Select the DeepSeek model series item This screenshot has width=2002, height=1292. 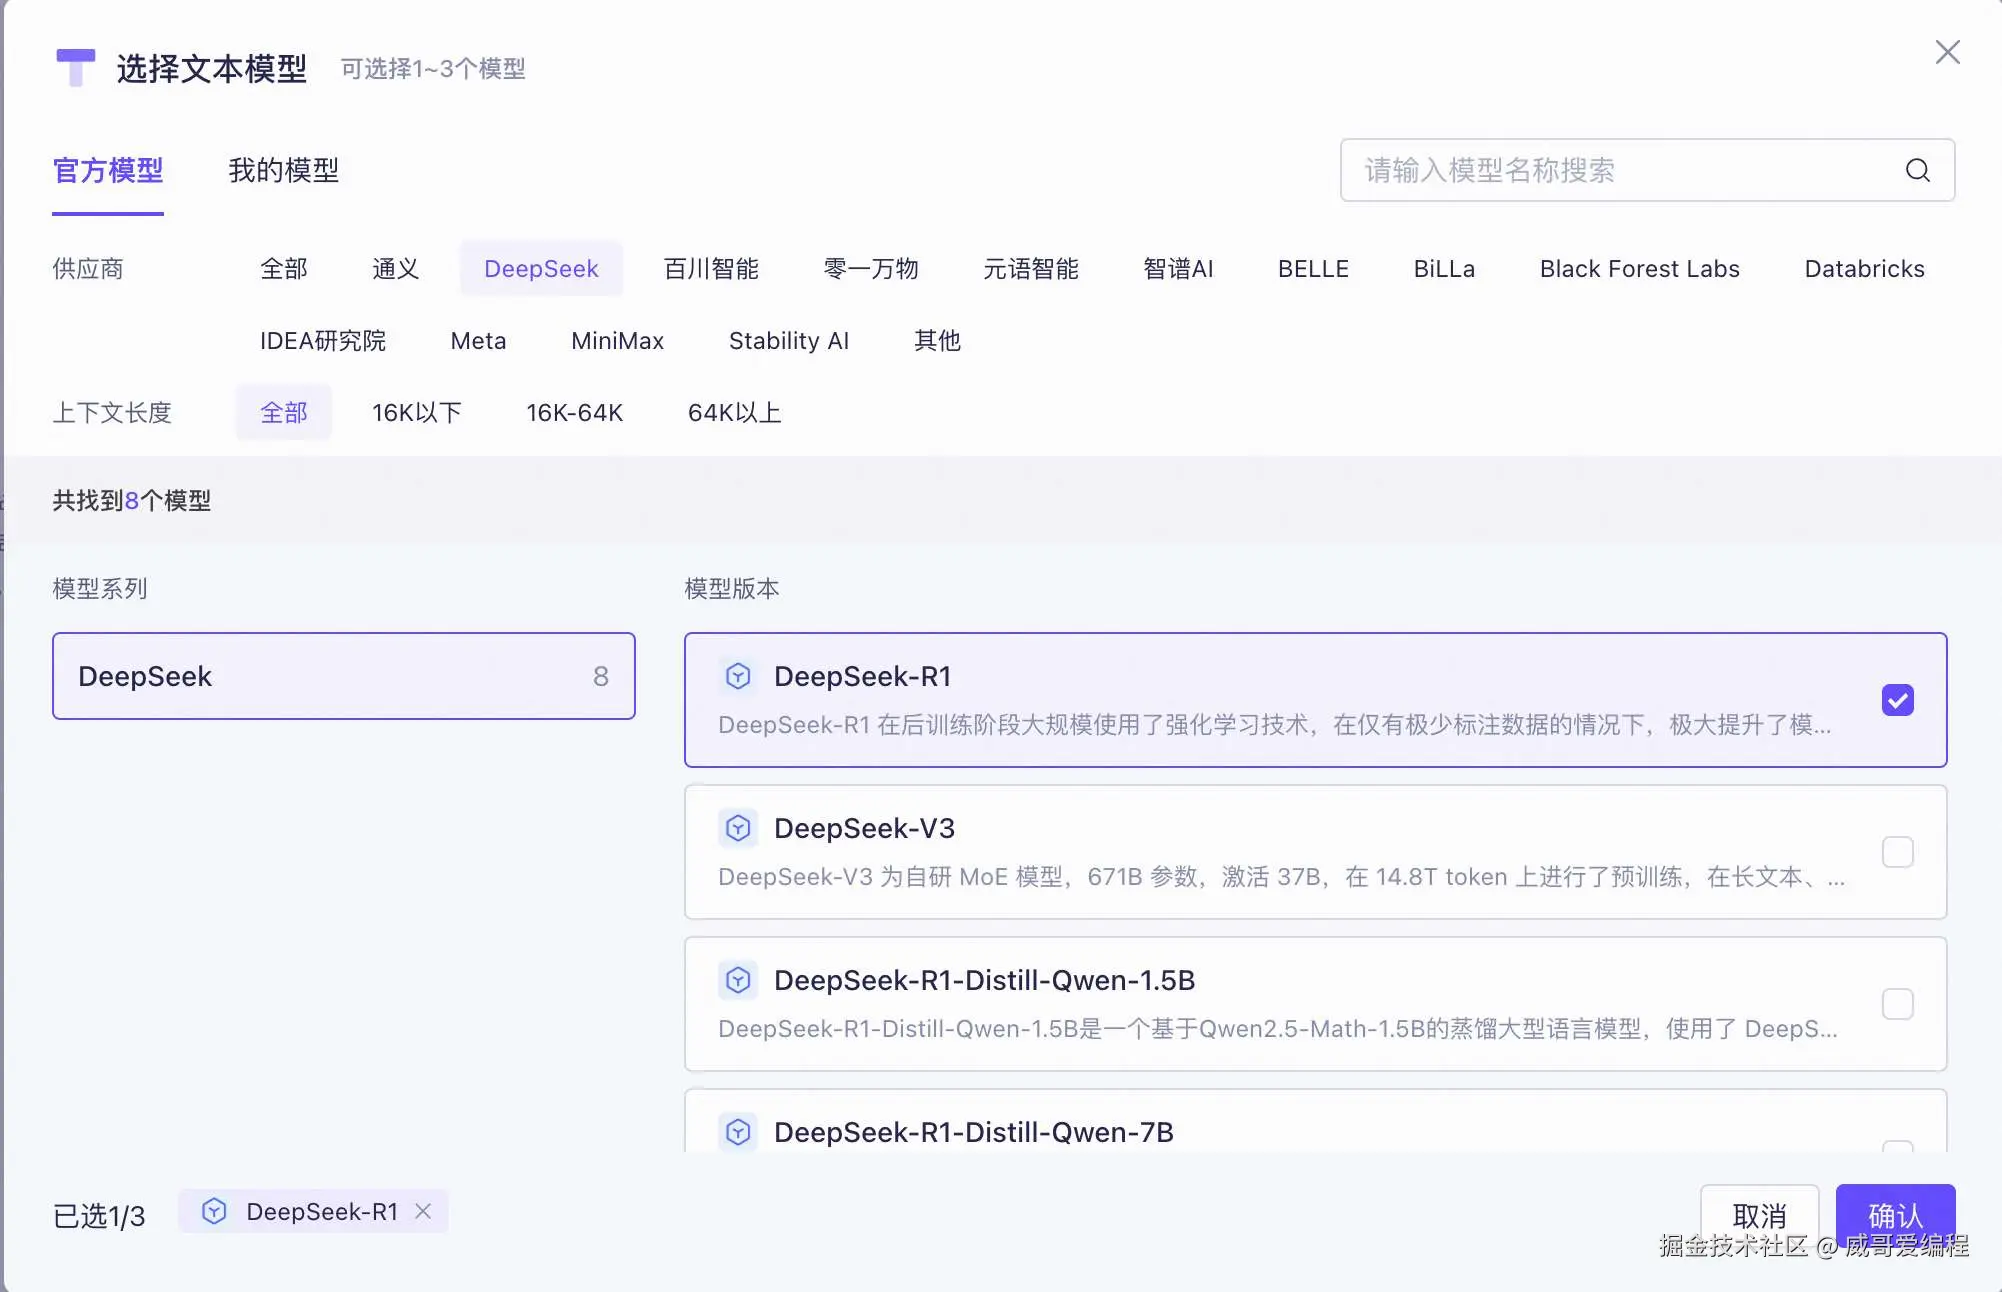[343, 676]
